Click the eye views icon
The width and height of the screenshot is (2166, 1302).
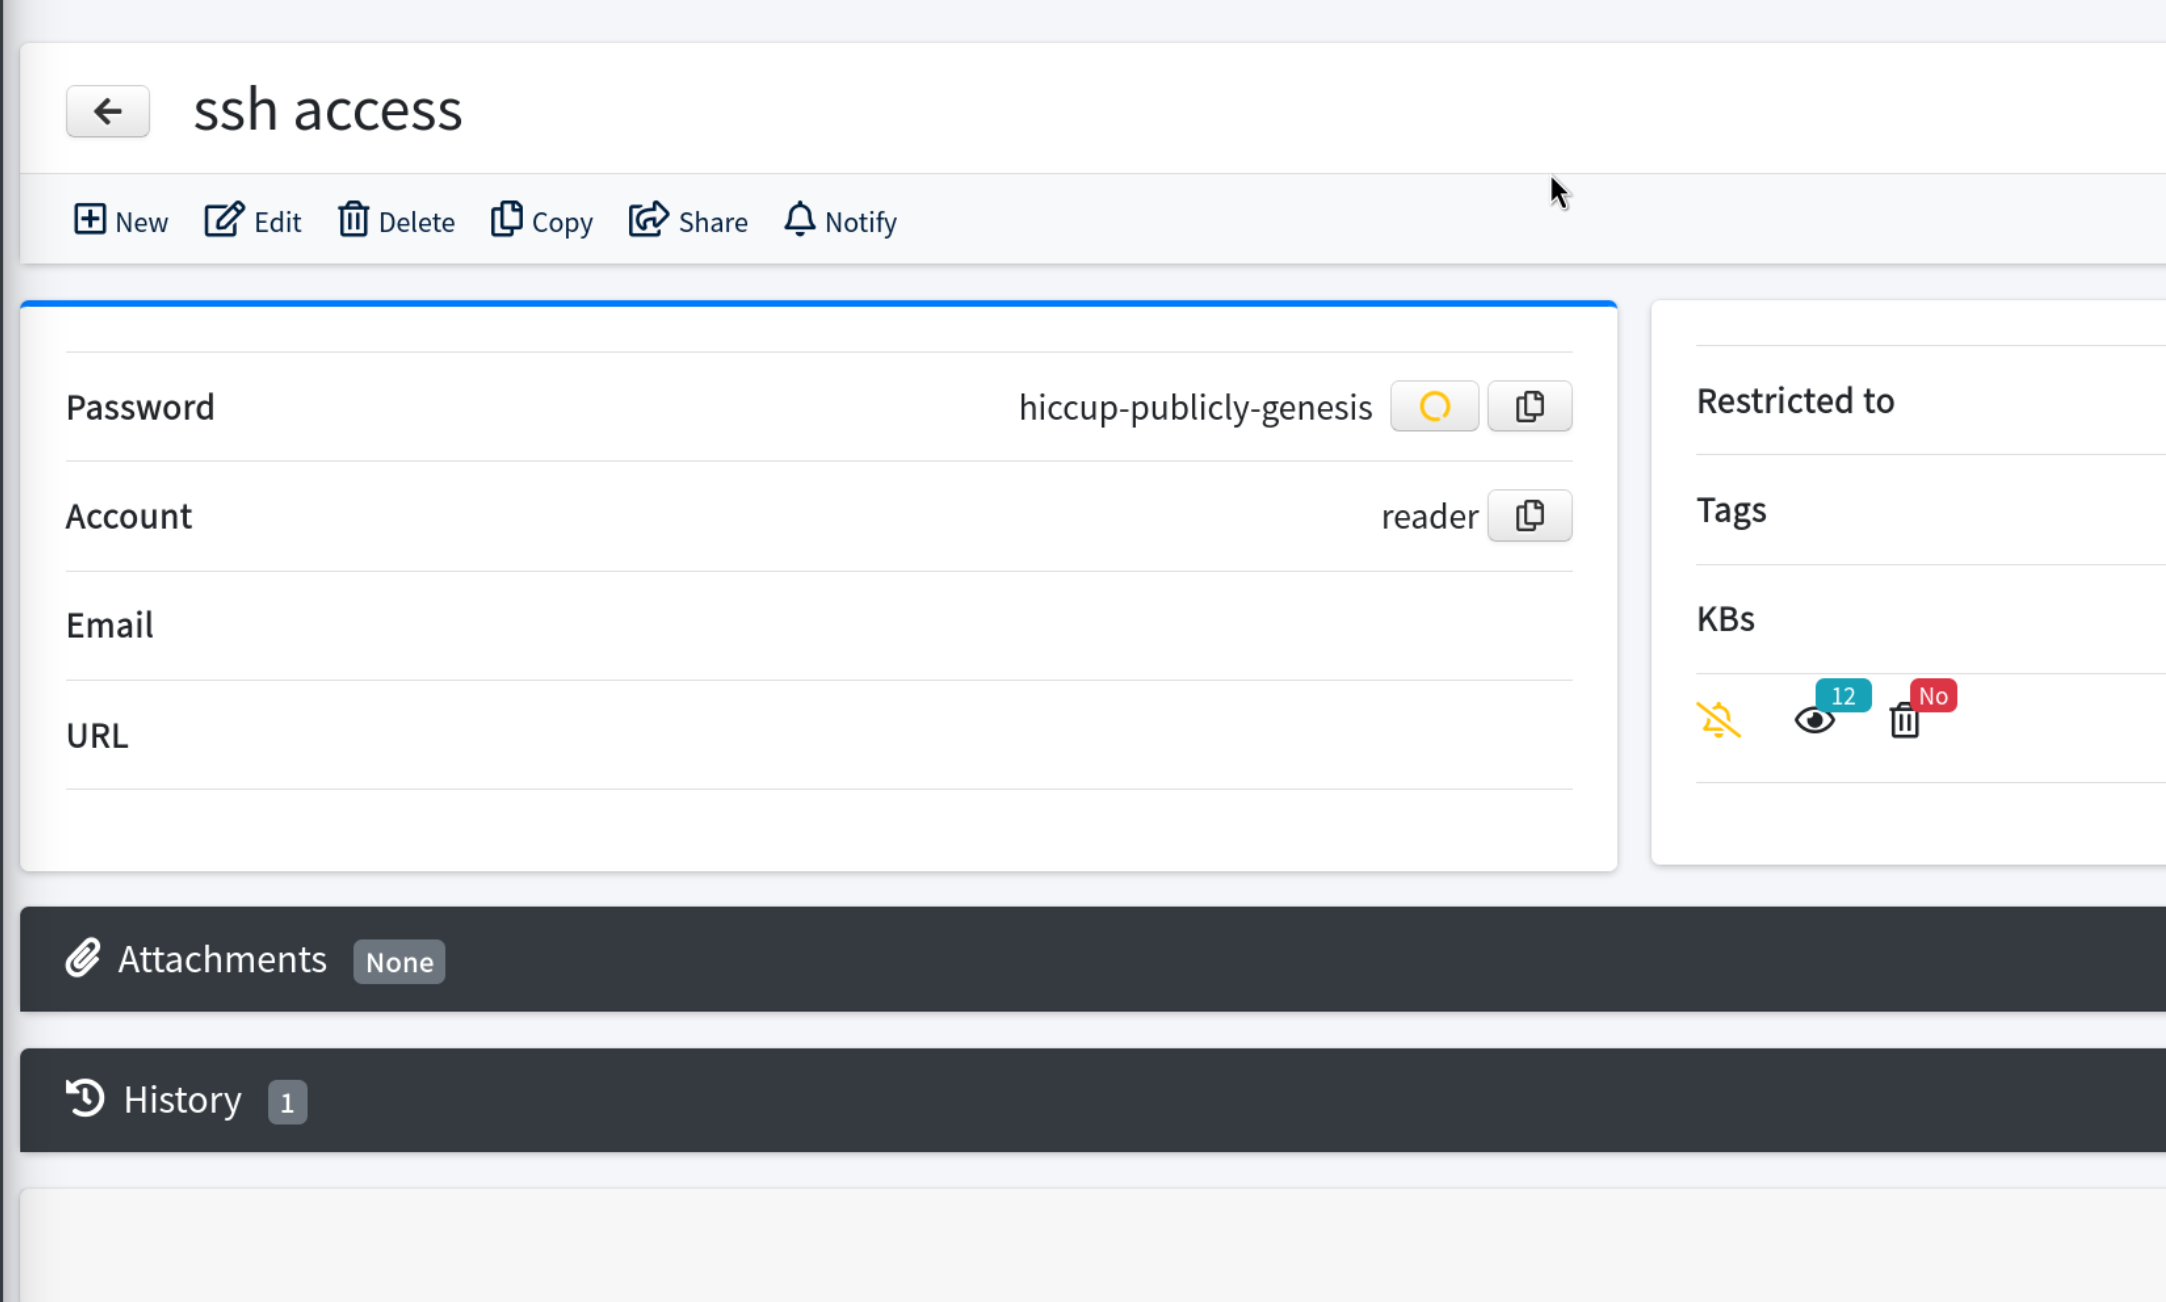(1814, 721)
